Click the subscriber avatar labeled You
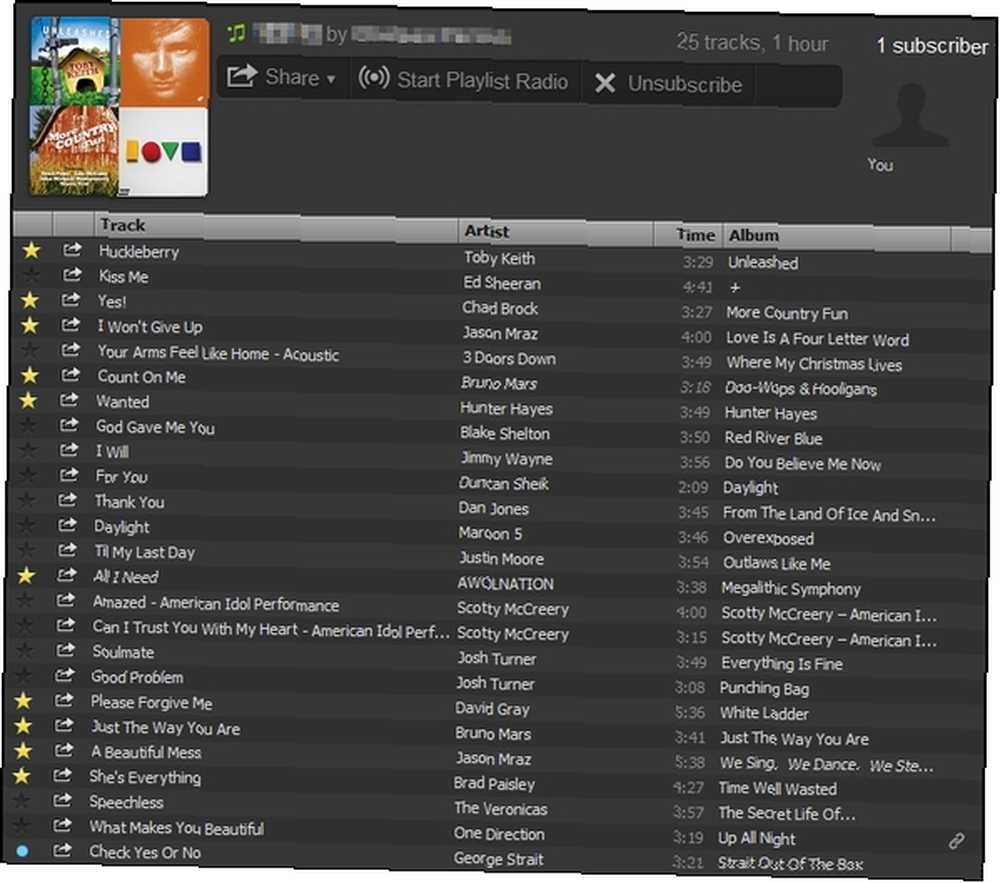Image resolution: width=1000 pixels, height=883 pixels. click(910, 116)
